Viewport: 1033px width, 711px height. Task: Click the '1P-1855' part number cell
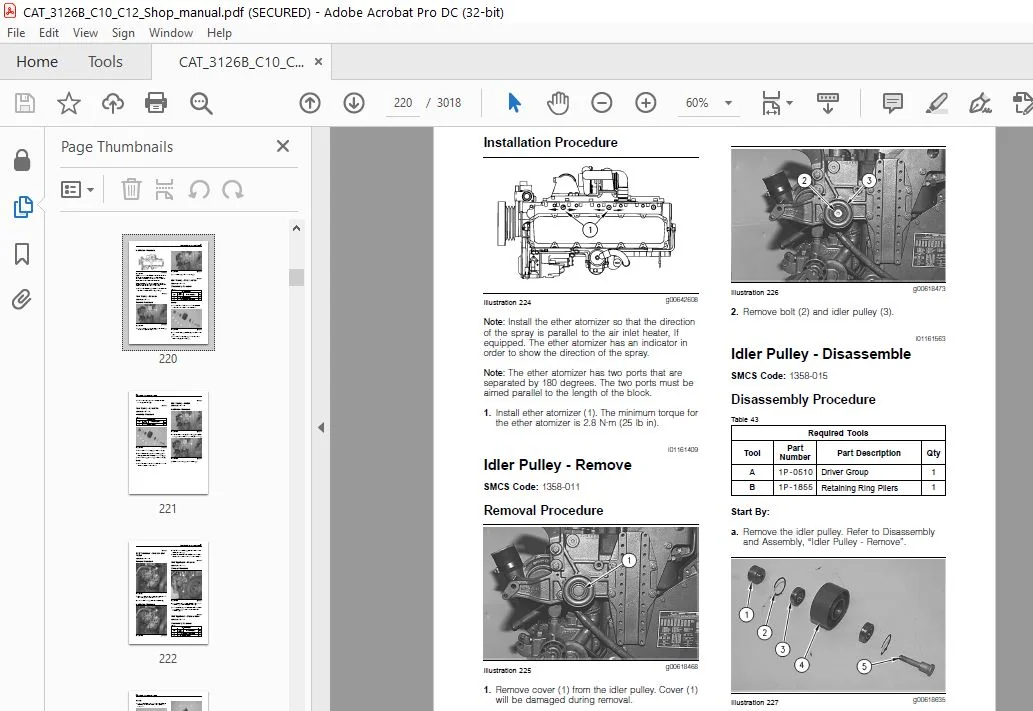click(x=795, y=488)
